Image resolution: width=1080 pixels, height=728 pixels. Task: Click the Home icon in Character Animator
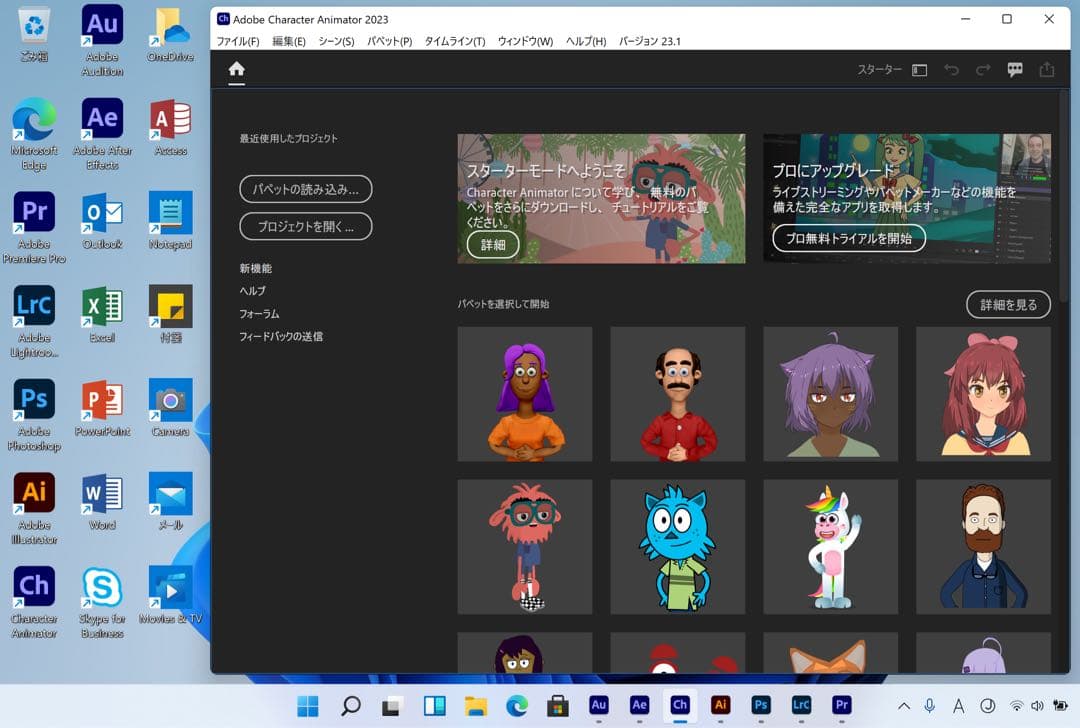click(236, 70)
